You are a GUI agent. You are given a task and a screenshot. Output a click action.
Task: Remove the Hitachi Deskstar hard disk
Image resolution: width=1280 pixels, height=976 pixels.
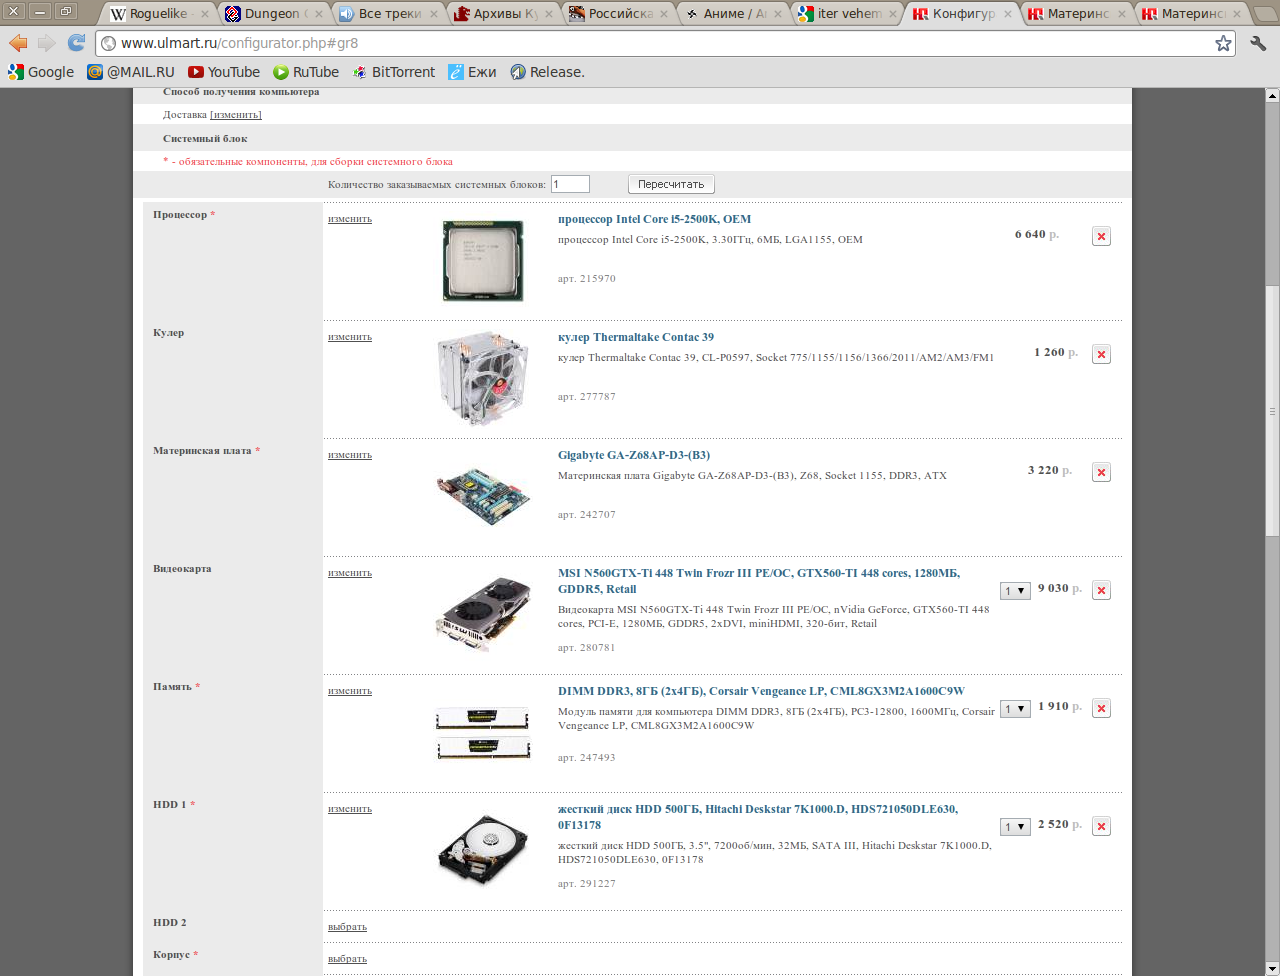1101,827
